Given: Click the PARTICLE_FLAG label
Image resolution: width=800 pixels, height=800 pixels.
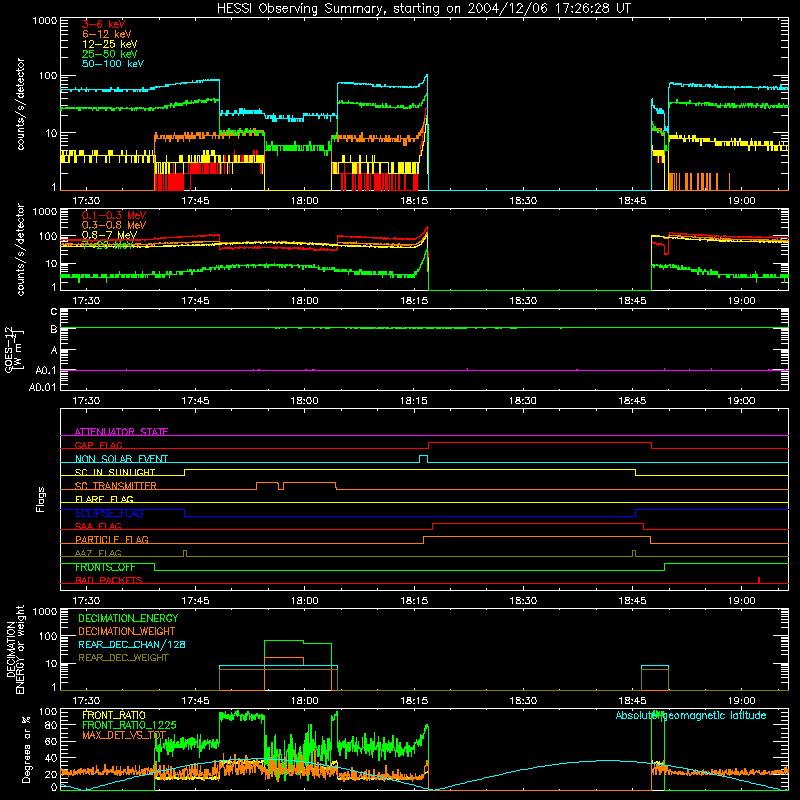Looking at the screenshot, I should point(112,539).
